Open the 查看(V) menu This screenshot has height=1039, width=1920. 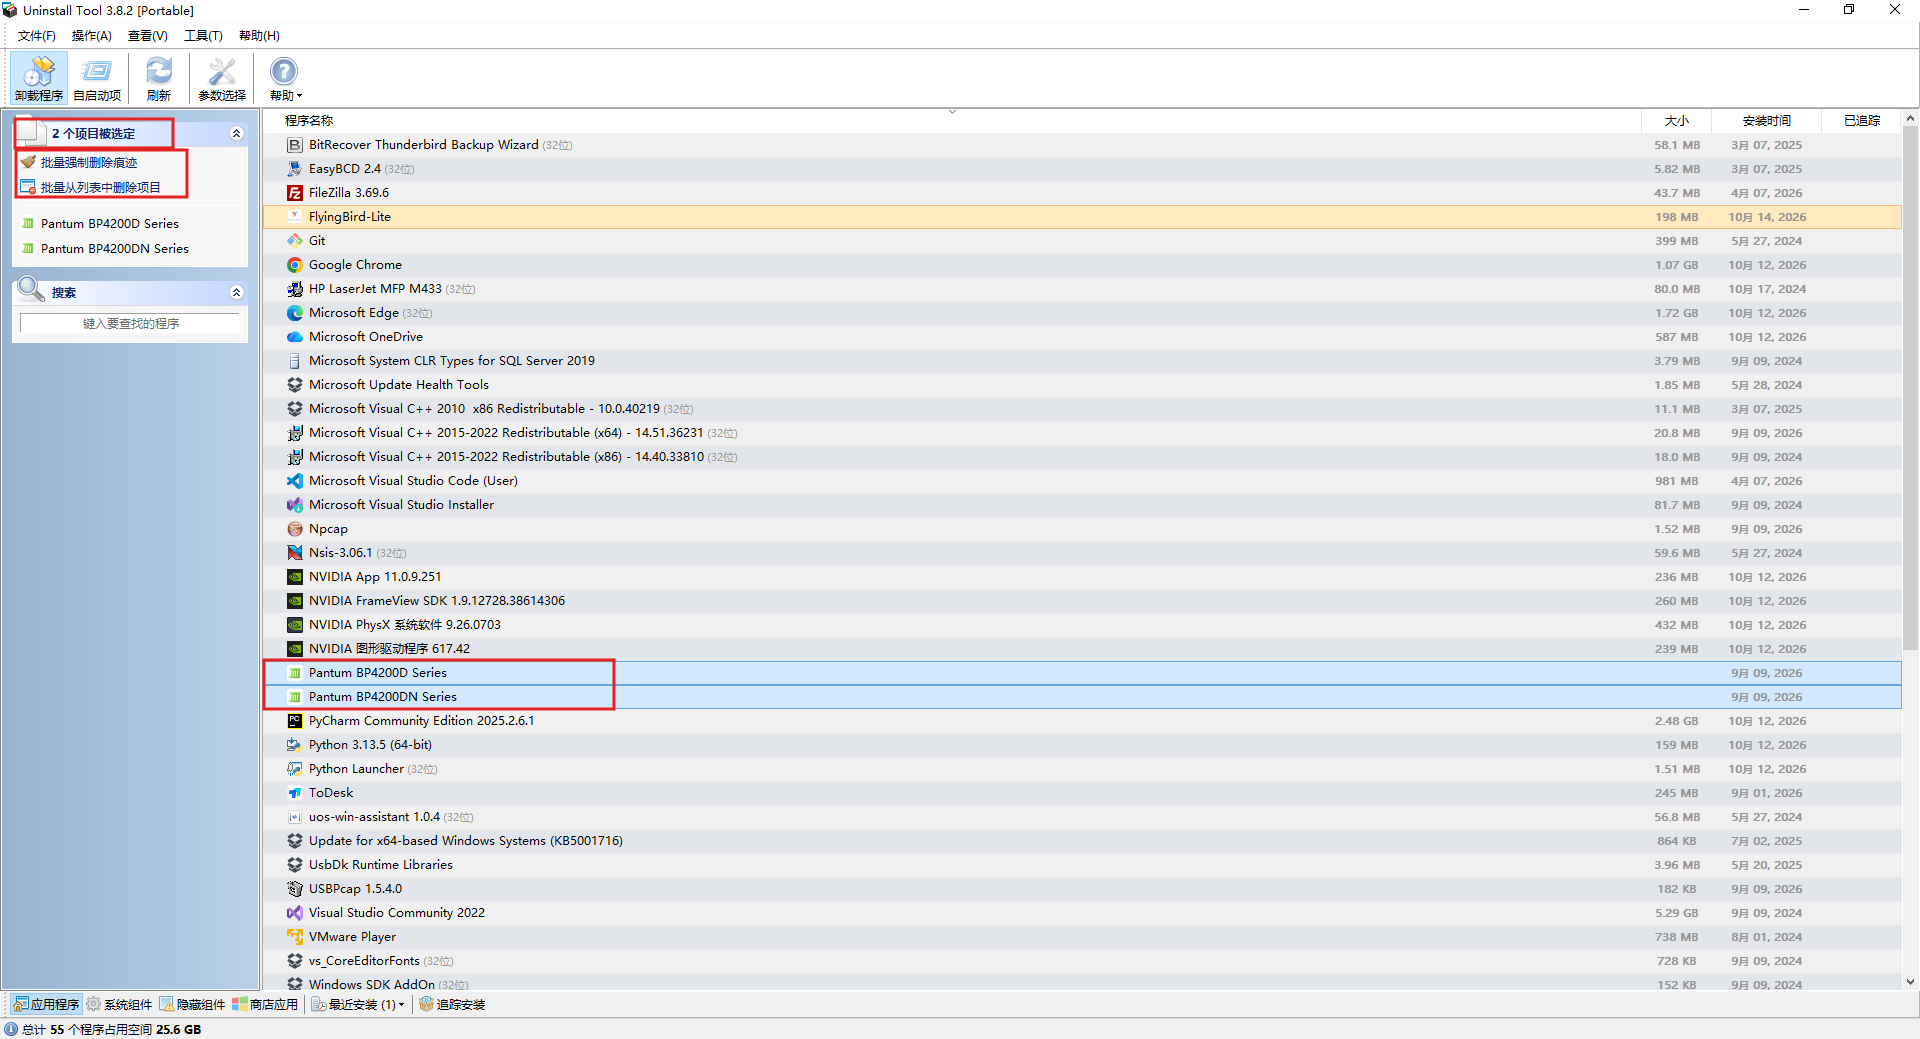point(148,36)
